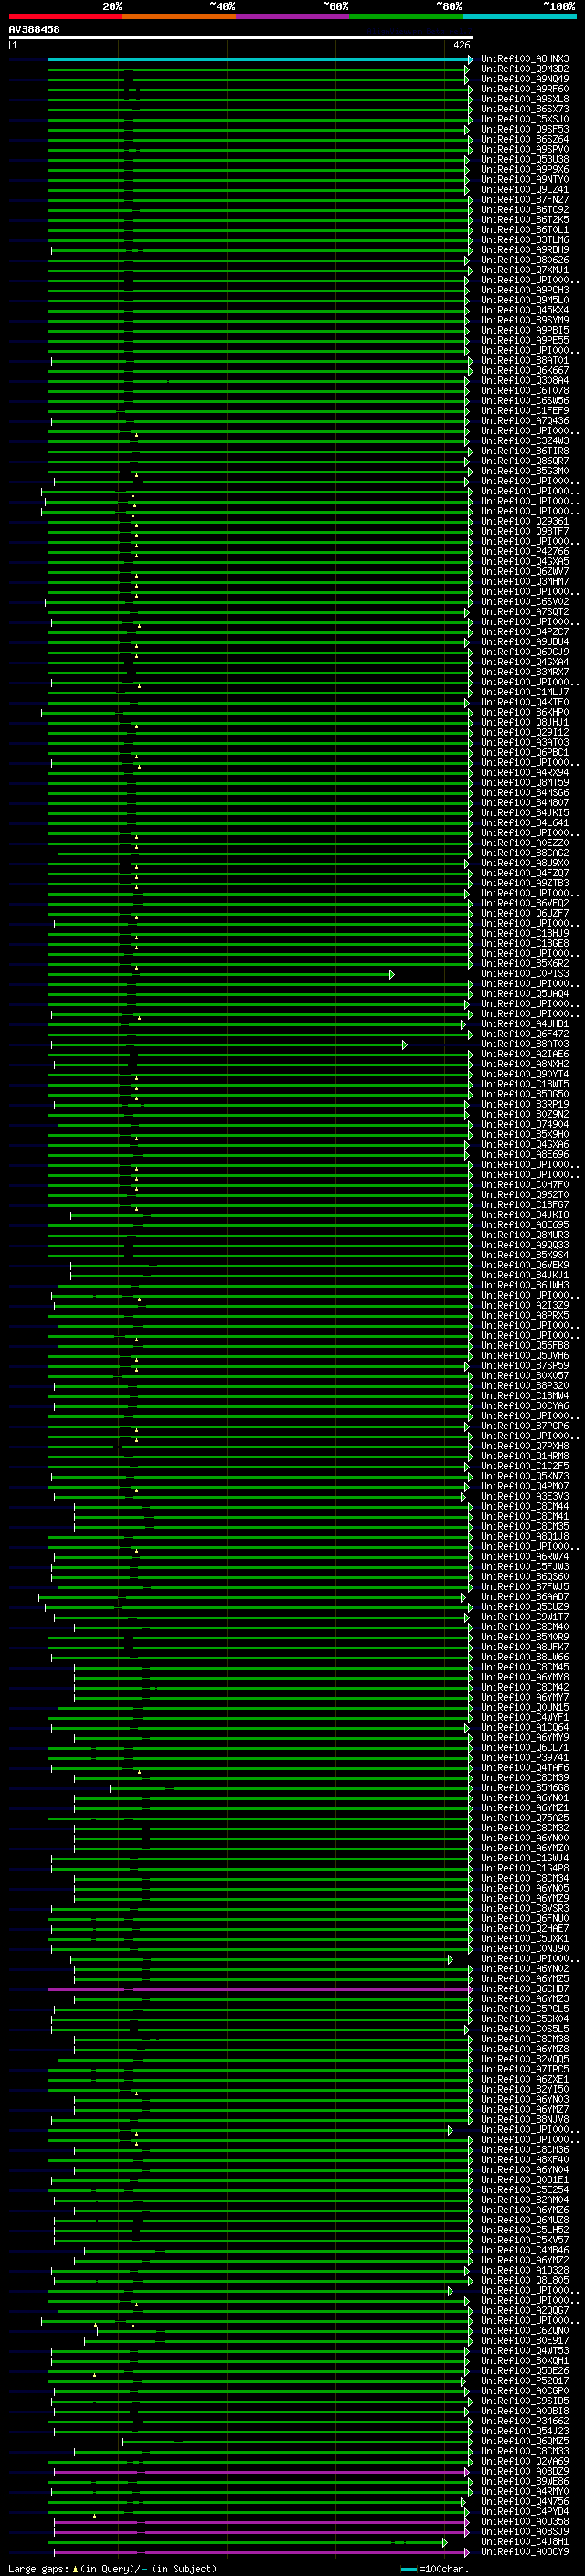Select hit UniRef100_C1FEF9
Screen dimensions: 585x2576
(x=525, y=410)
